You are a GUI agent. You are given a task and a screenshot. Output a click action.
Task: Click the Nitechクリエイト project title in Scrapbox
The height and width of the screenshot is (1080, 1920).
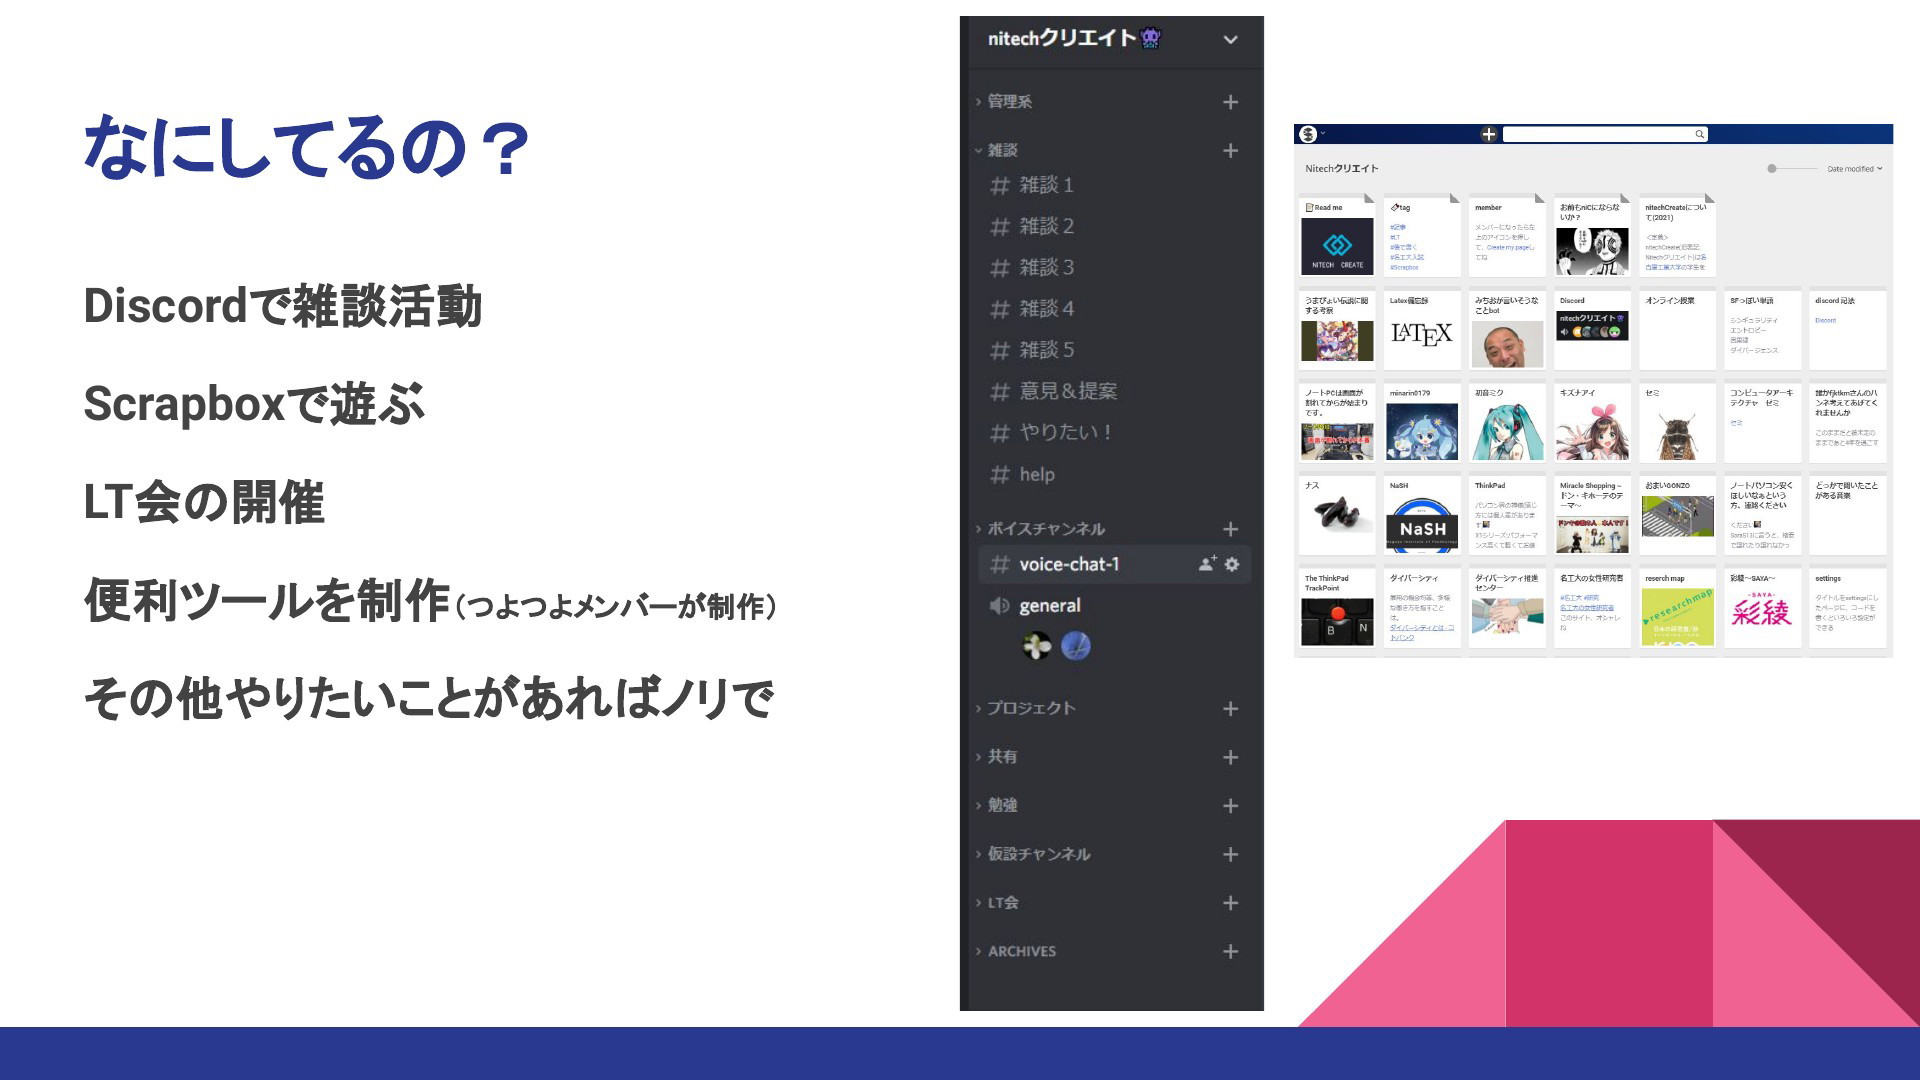1341,169
